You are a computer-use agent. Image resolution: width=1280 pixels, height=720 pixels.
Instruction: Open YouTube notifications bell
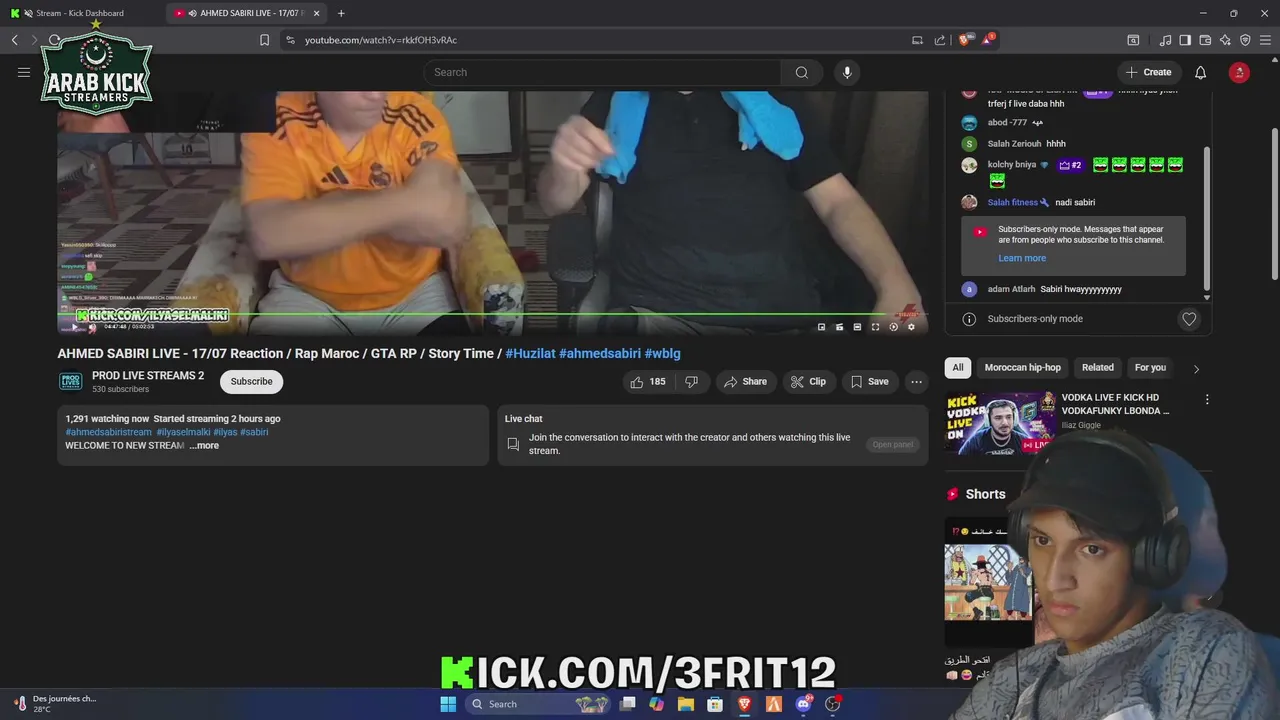(x=1200, y=72)
